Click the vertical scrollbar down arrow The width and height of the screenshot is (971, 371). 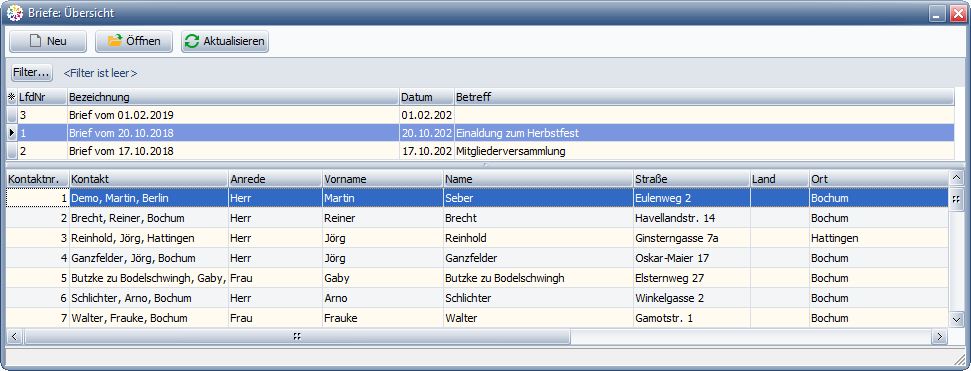click(957, 319)
